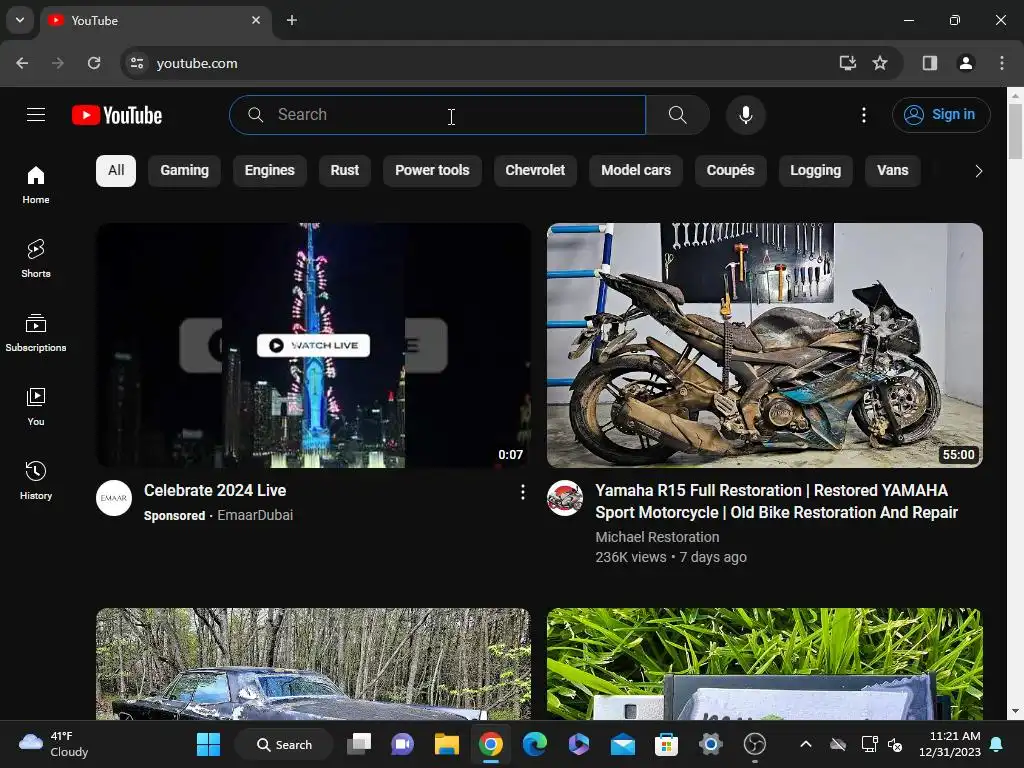The image size is (1024, 768).
Task: Select the Engines filter chip
Action: point(270,171)
